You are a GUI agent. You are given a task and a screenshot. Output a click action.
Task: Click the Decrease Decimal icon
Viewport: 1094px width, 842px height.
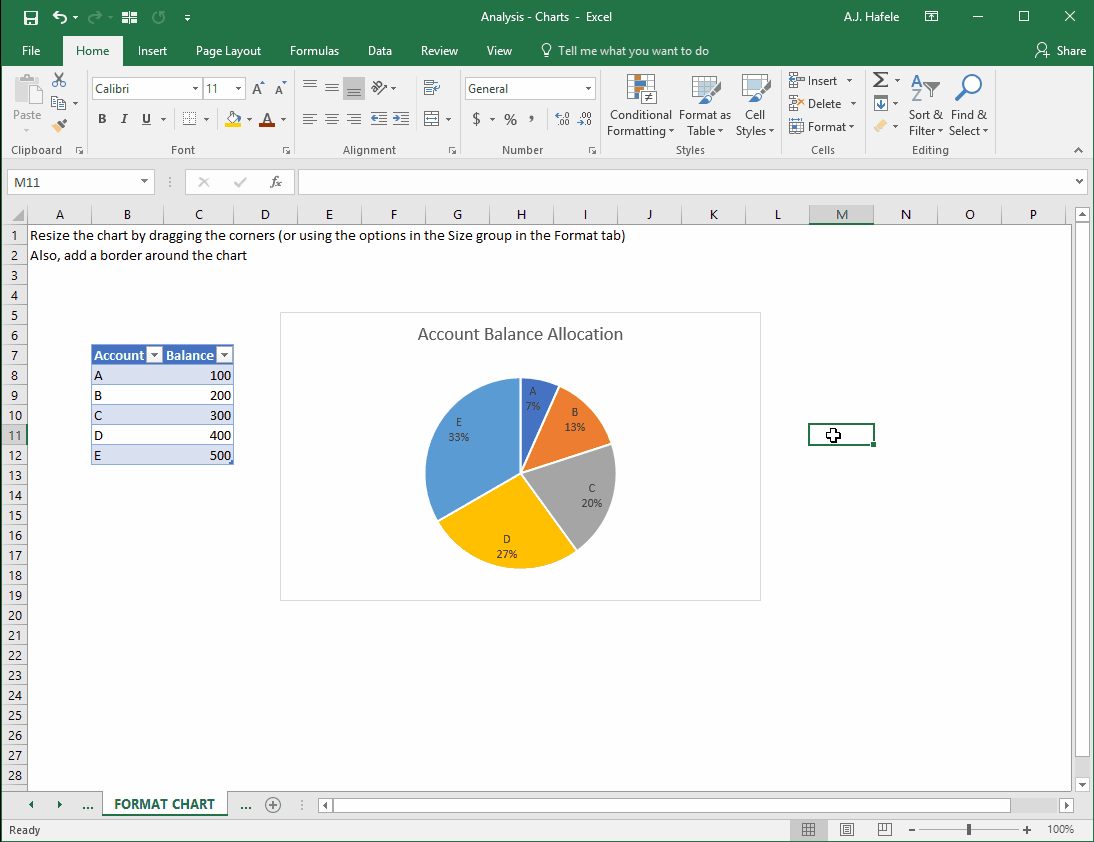pyautogui.click(x=585, y=119)
